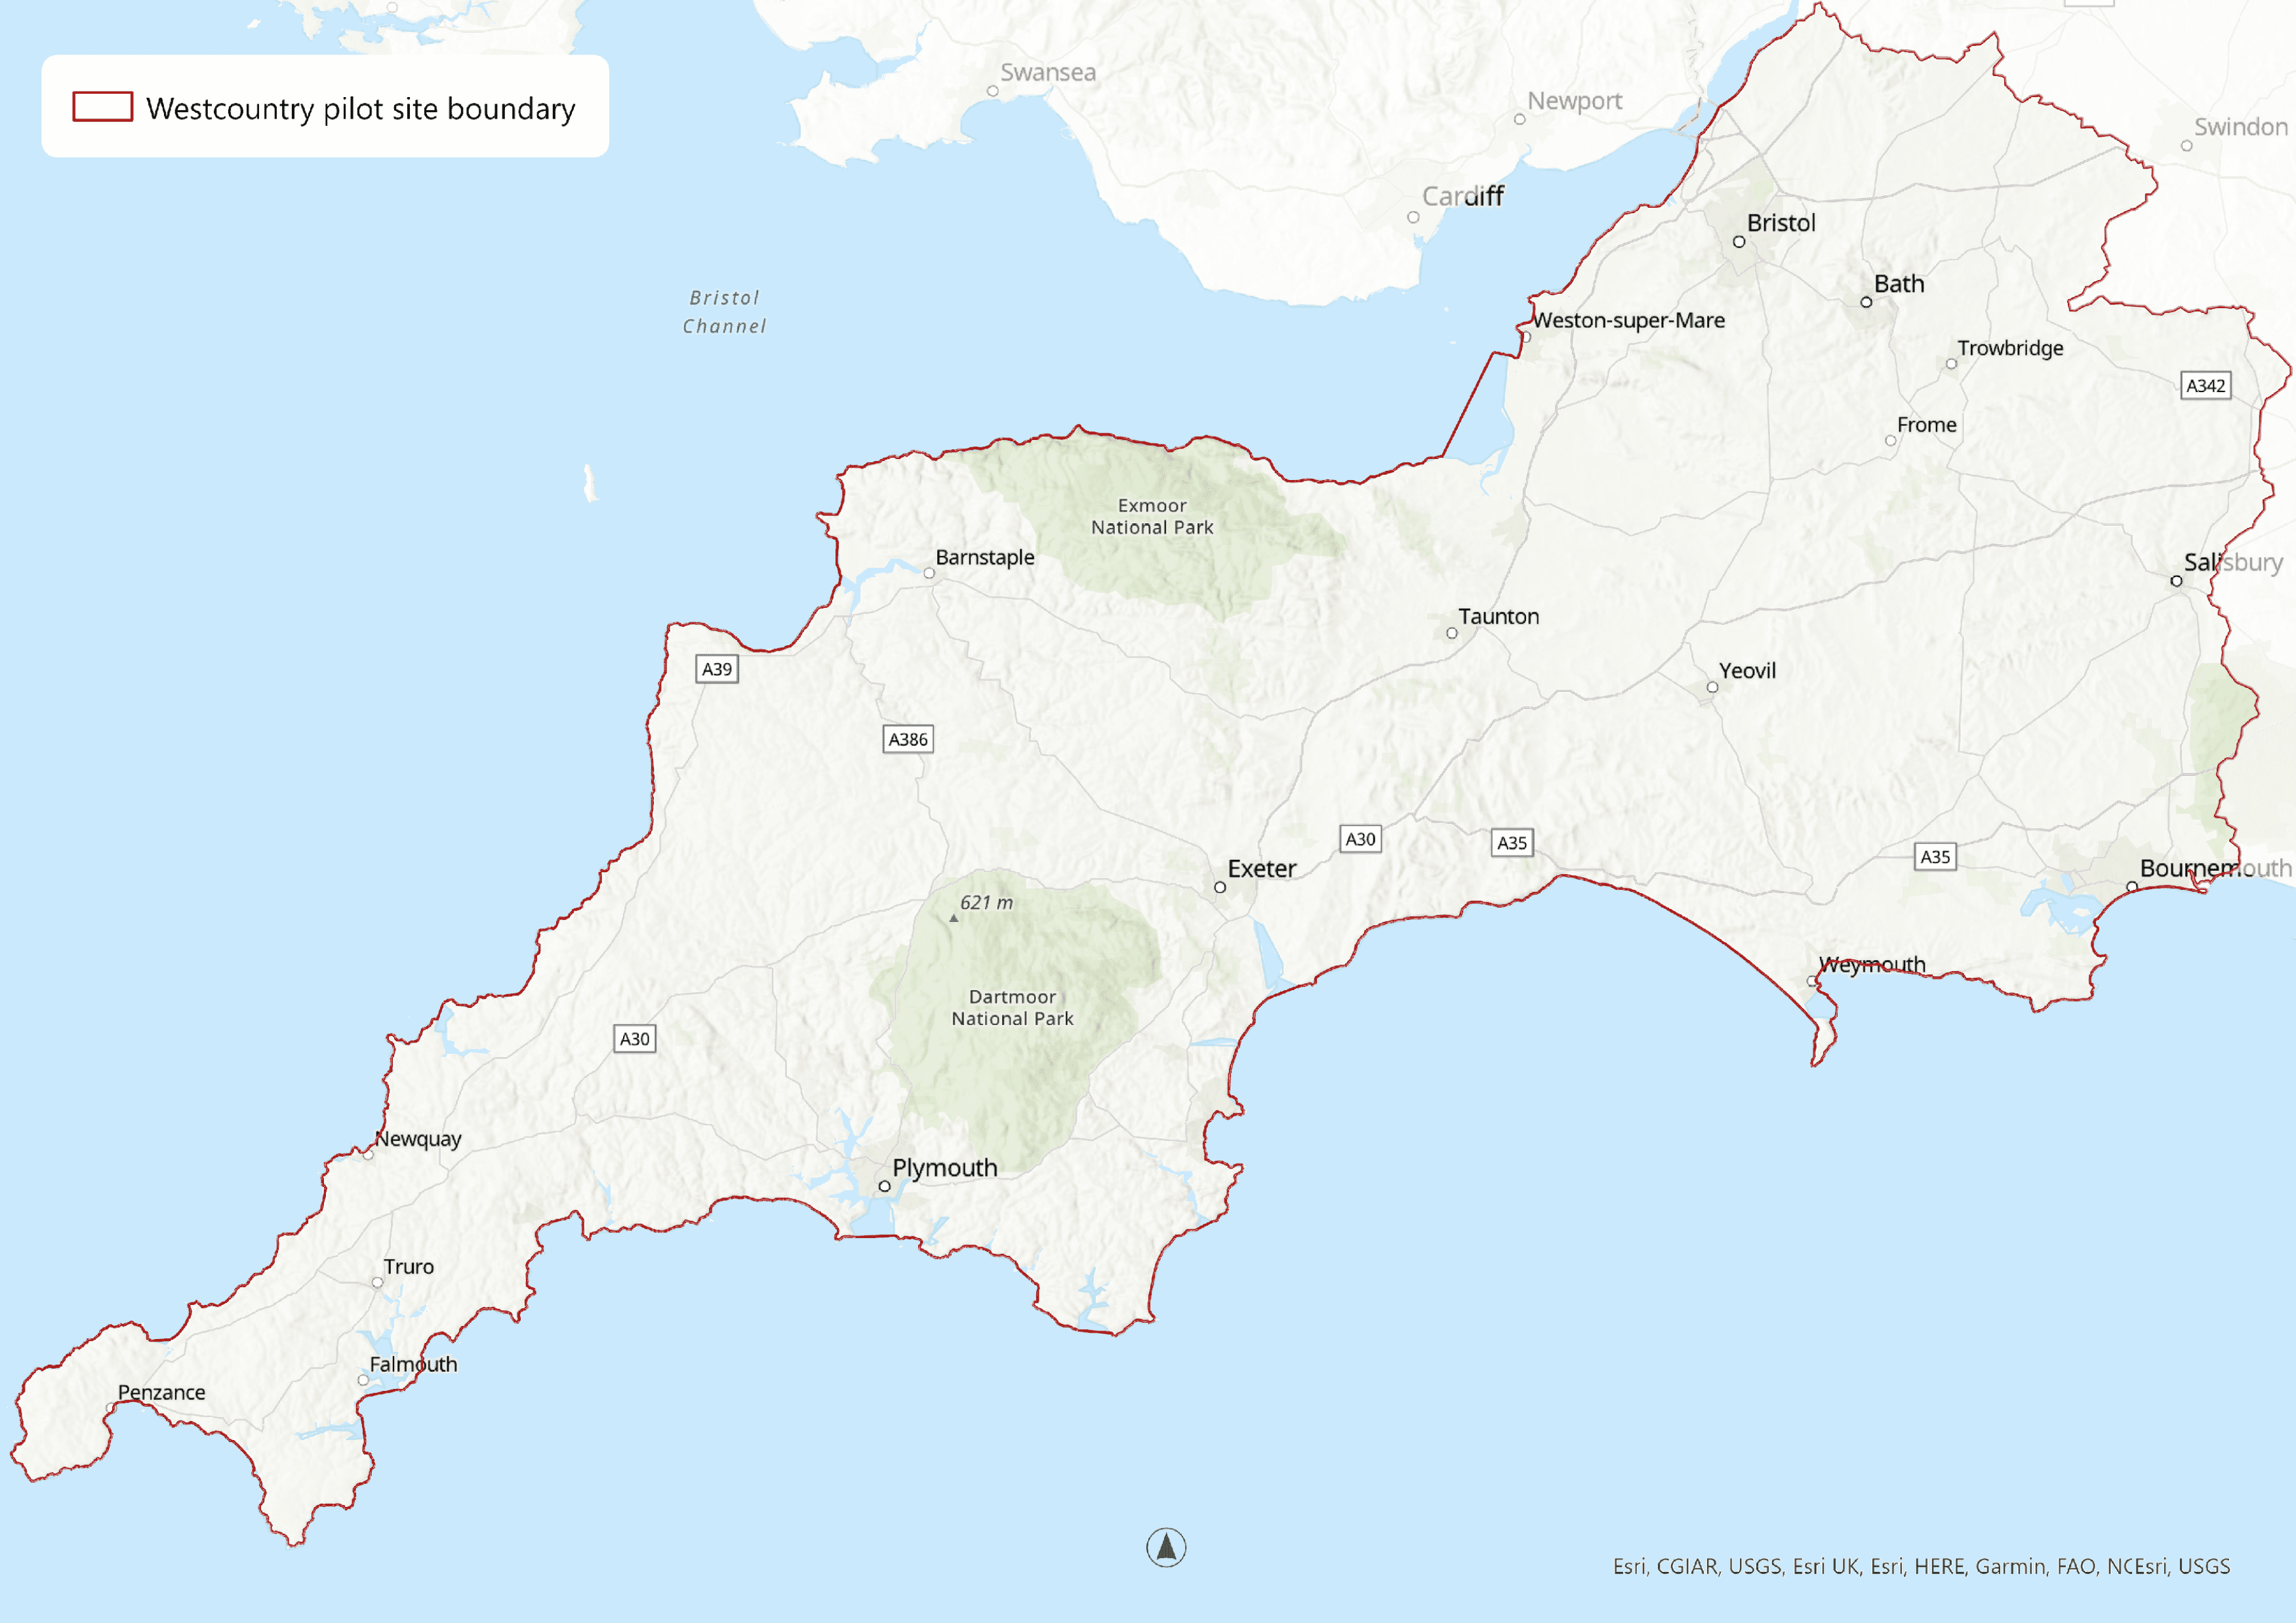Click the 621 m elevation label

pos(986,903)
